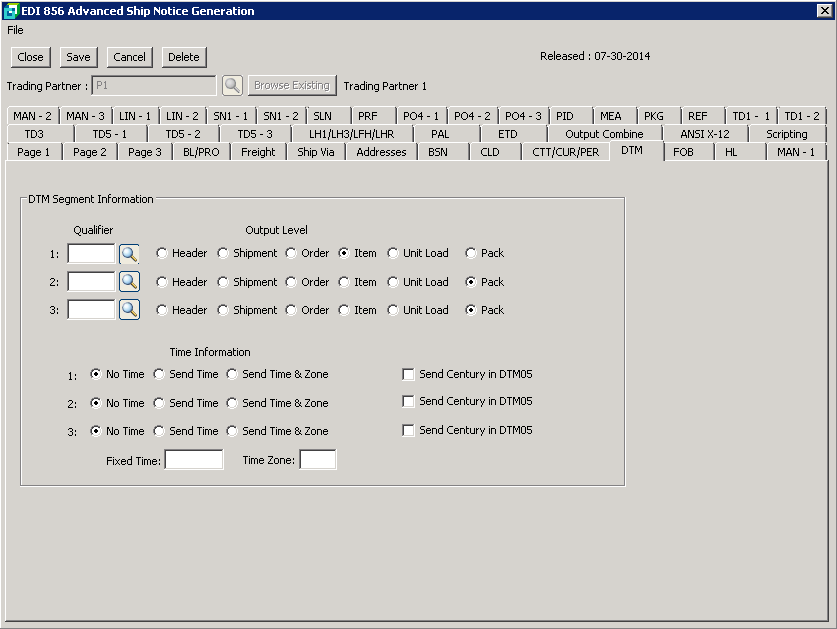Switch to the Freight tab
837x629 pixels.
point(258,152)
